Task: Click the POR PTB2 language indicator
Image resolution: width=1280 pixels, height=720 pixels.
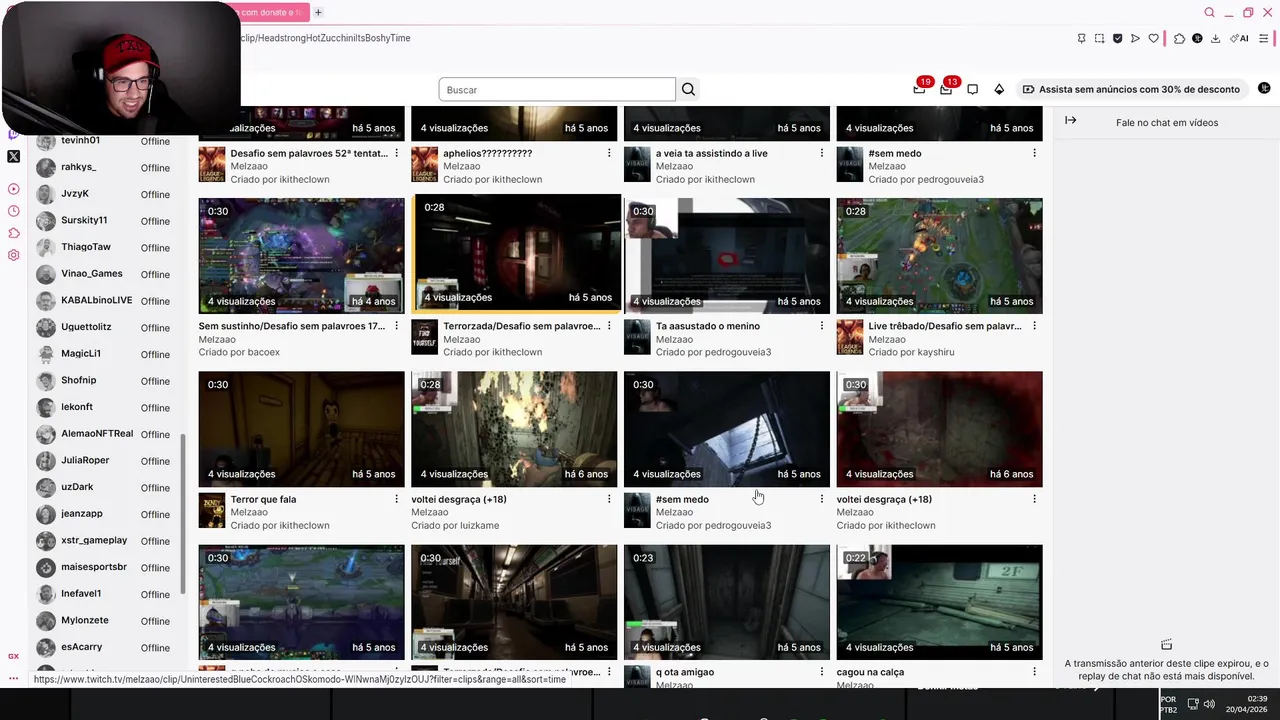Action: (1168, 704)
